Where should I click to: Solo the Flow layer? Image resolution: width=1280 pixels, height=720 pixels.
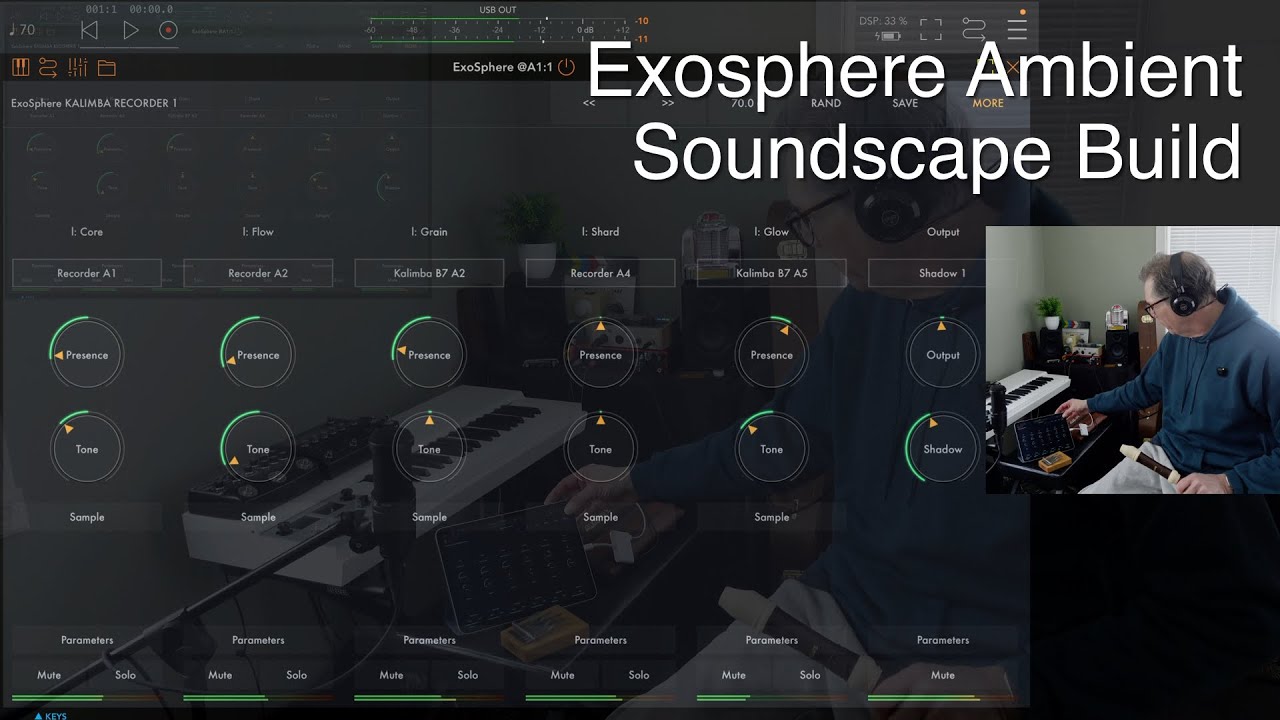(296, 675)
